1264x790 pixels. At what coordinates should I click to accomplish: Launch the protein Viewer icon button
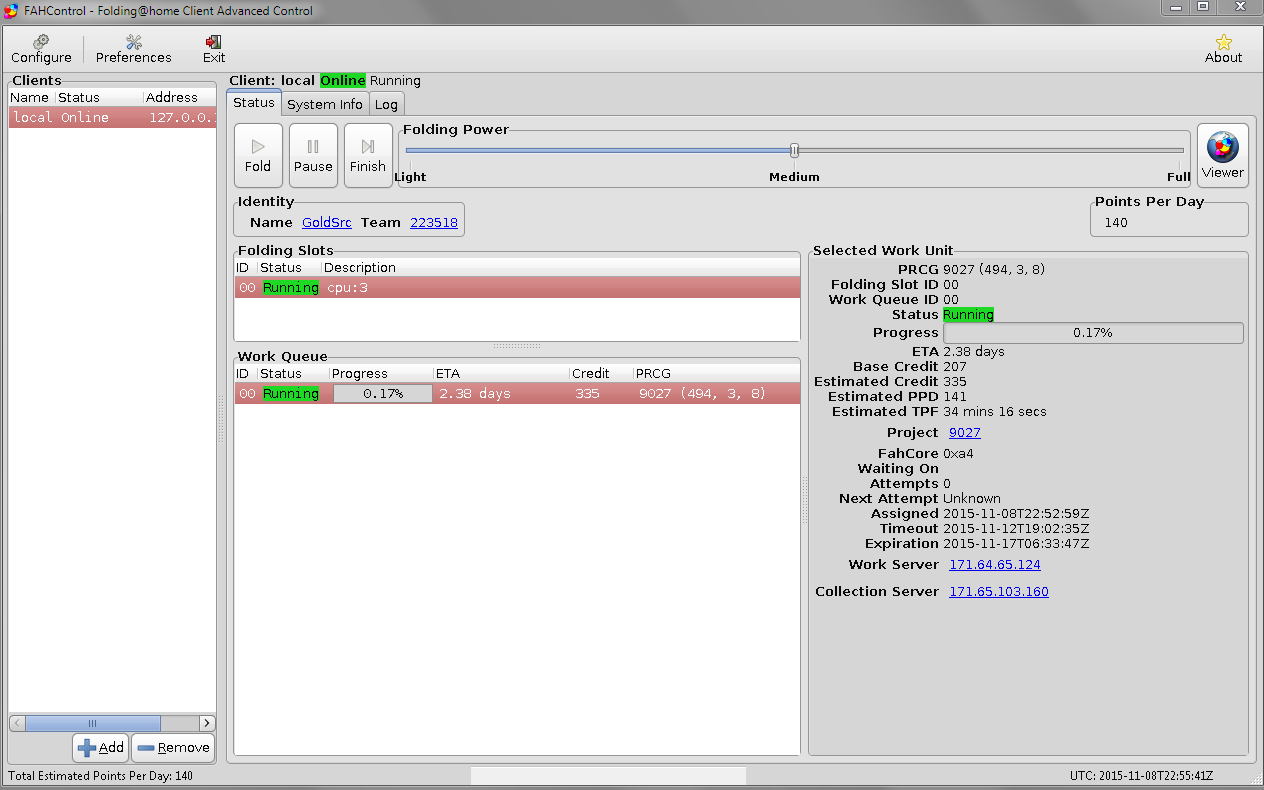pyautogui.click(x=1222, y=155)
